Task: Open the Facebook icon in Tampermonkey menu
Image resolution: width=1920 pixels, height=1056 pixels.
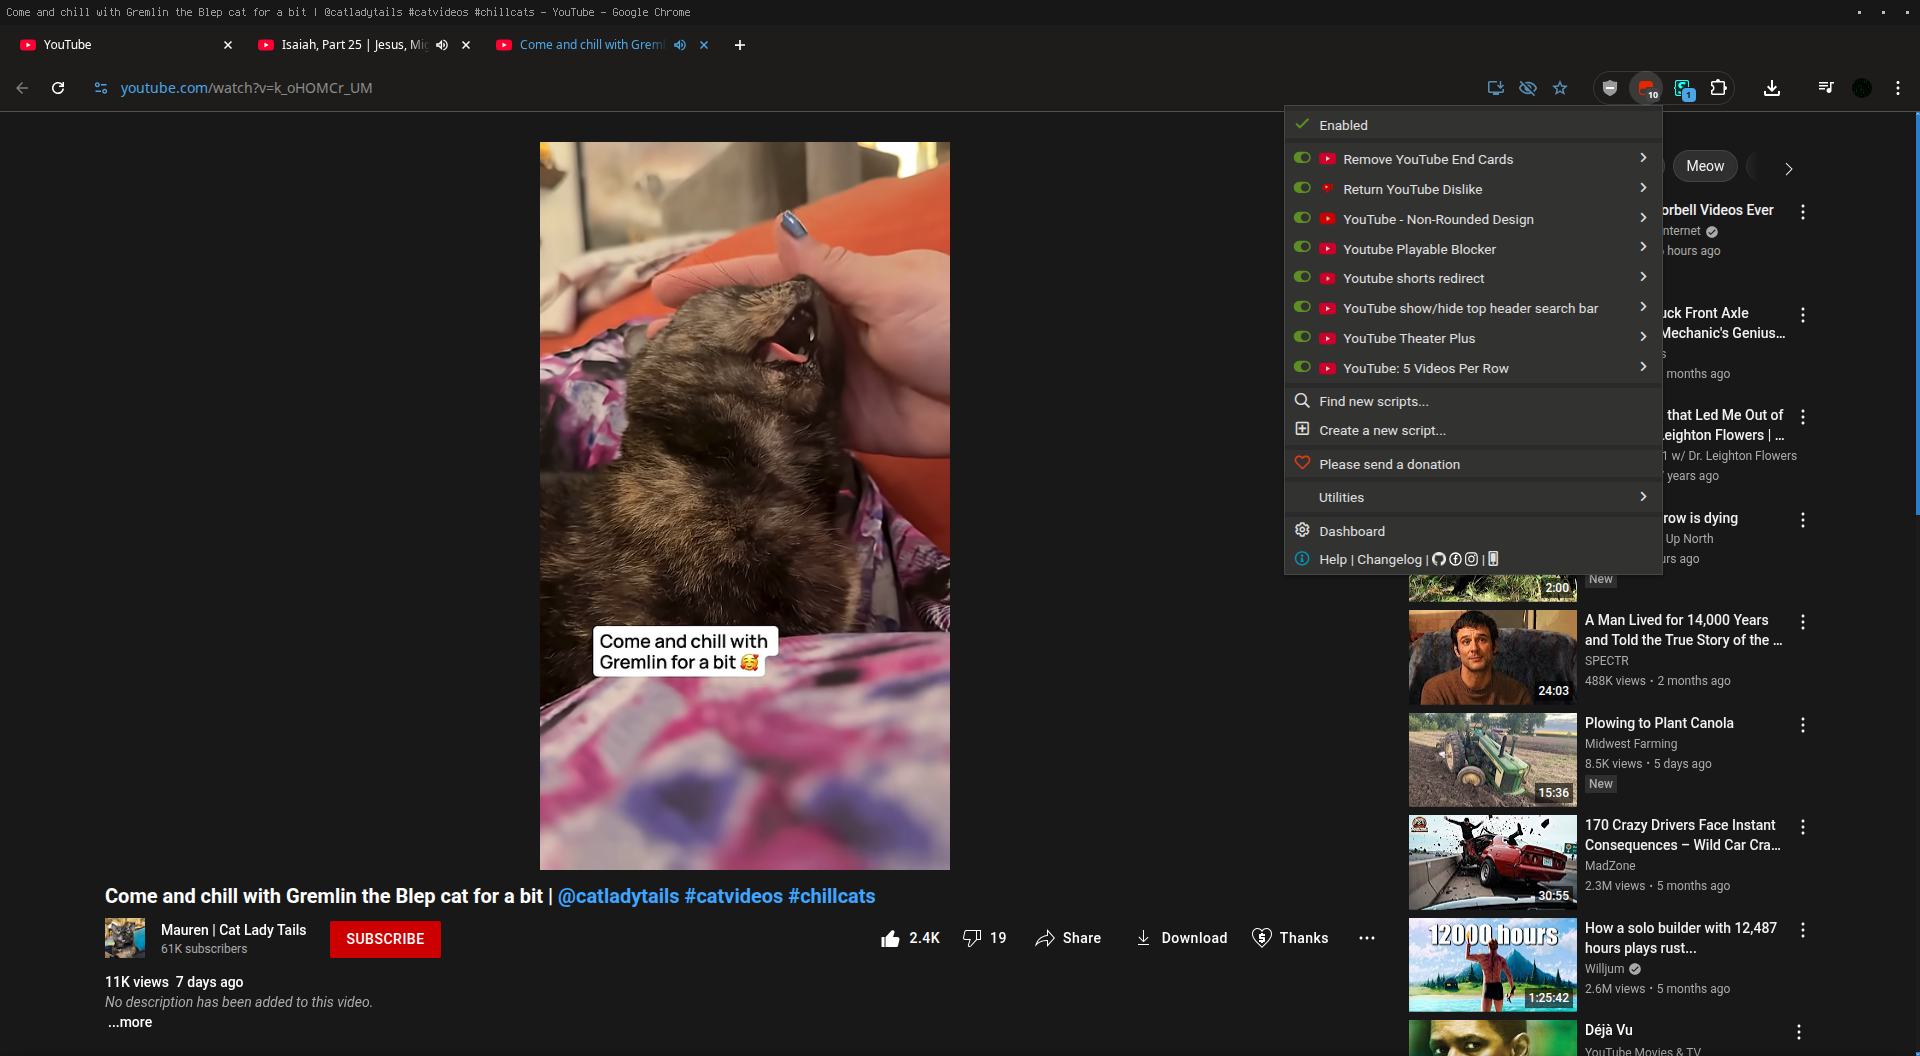Action: (x=1455, y=559)
